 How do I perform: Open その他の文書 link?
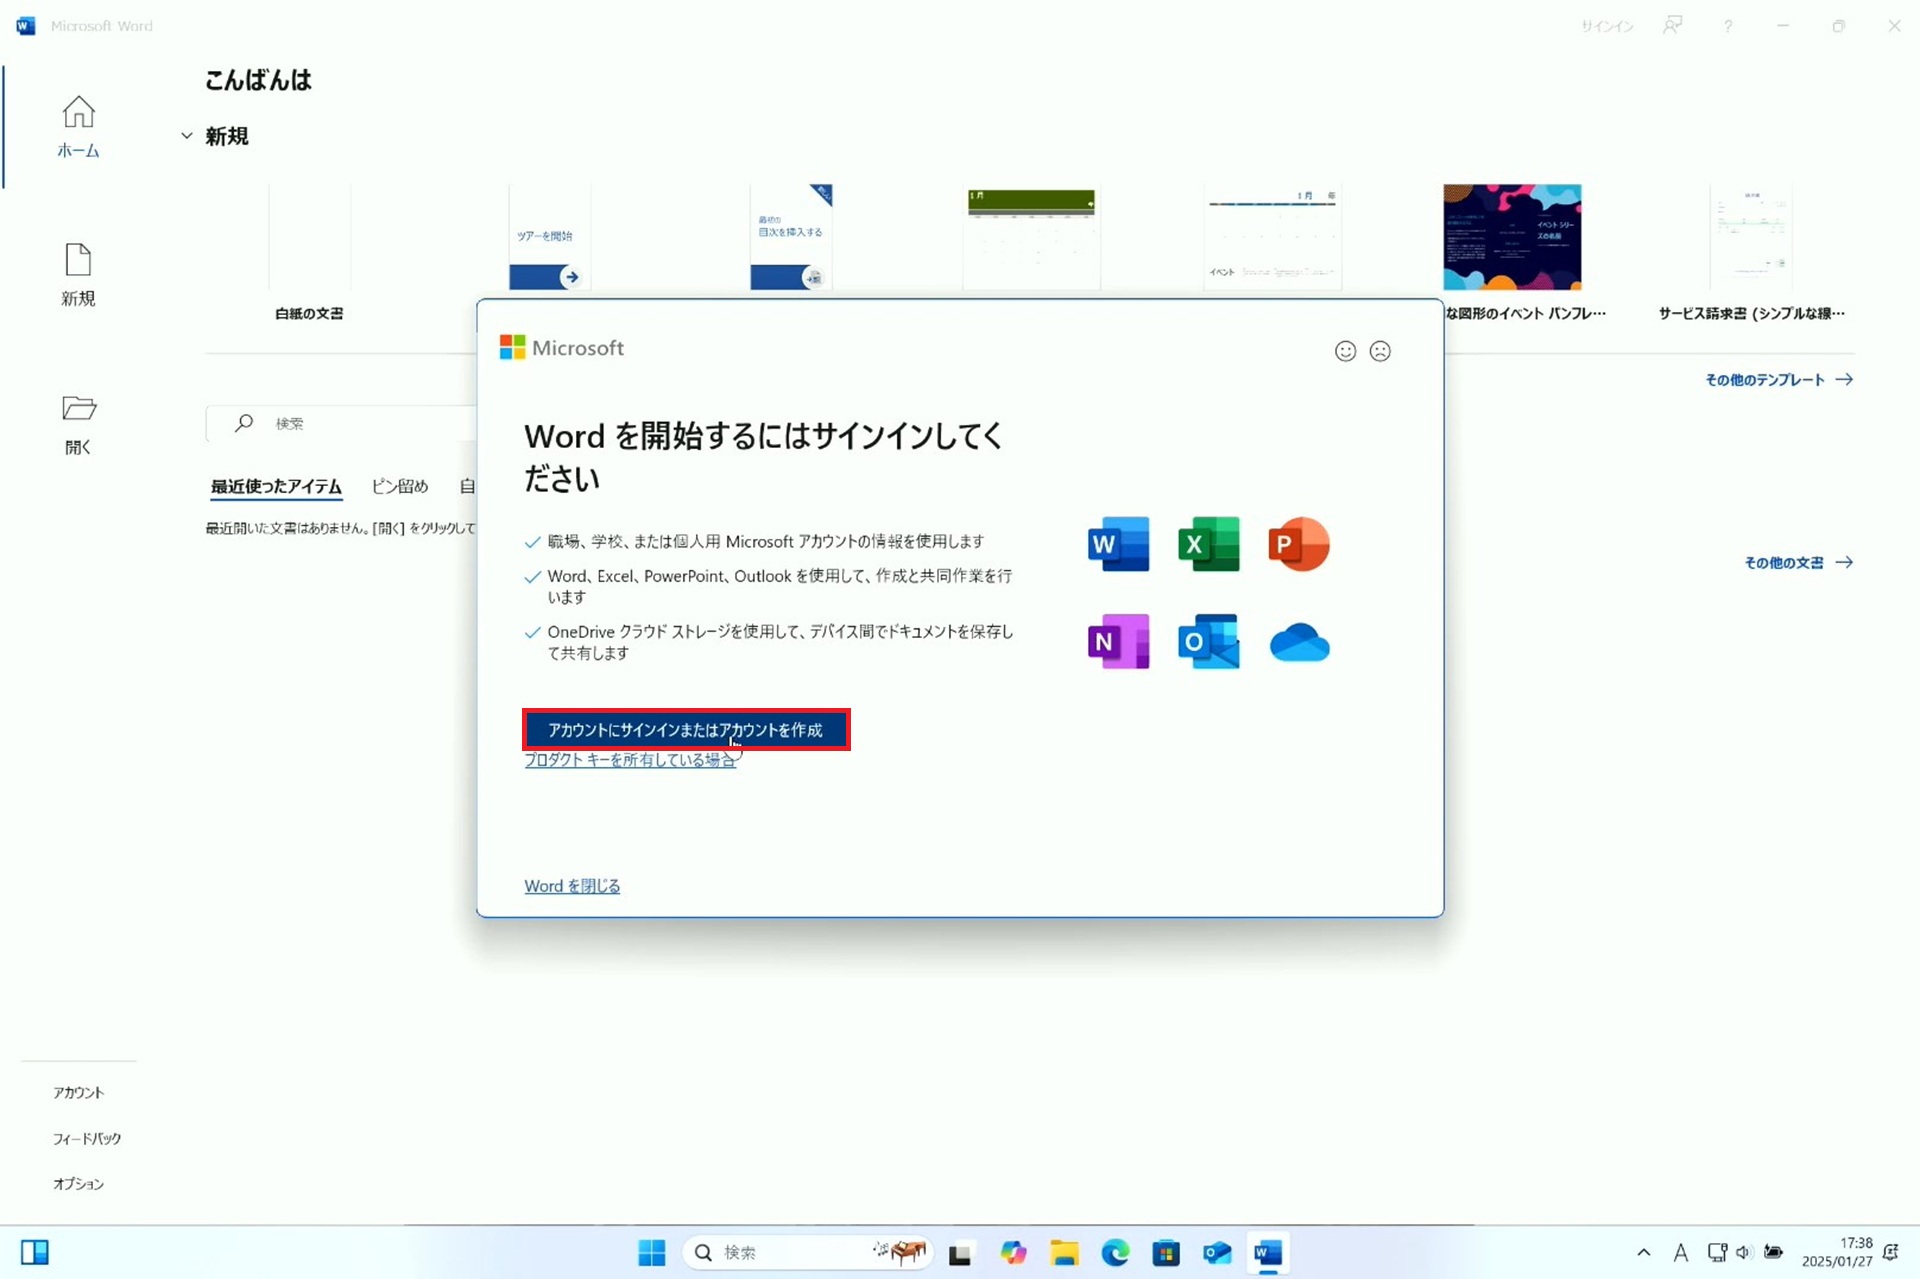pyautogui.click(x=1798, y=563)
